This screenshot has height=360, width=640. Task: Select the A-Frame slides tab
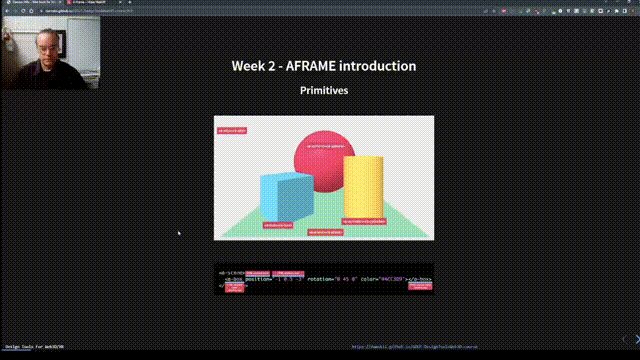tap(94, 2)
